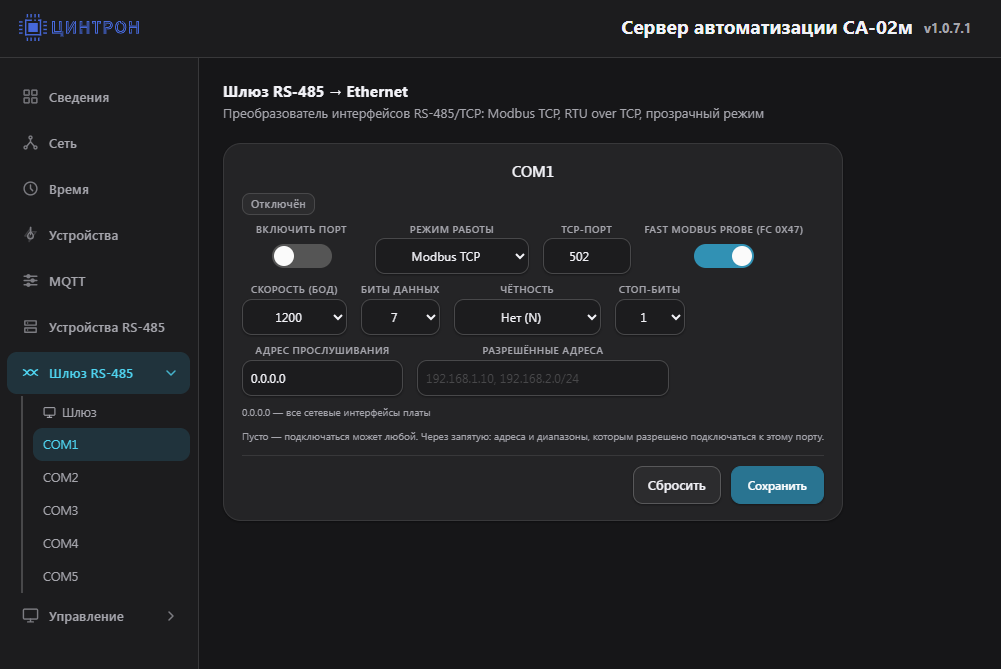This screenshot has height=669, width=1001.
Task: Turn off Fast Modbus Probe toggle
Action: click(x=723, y=256)
